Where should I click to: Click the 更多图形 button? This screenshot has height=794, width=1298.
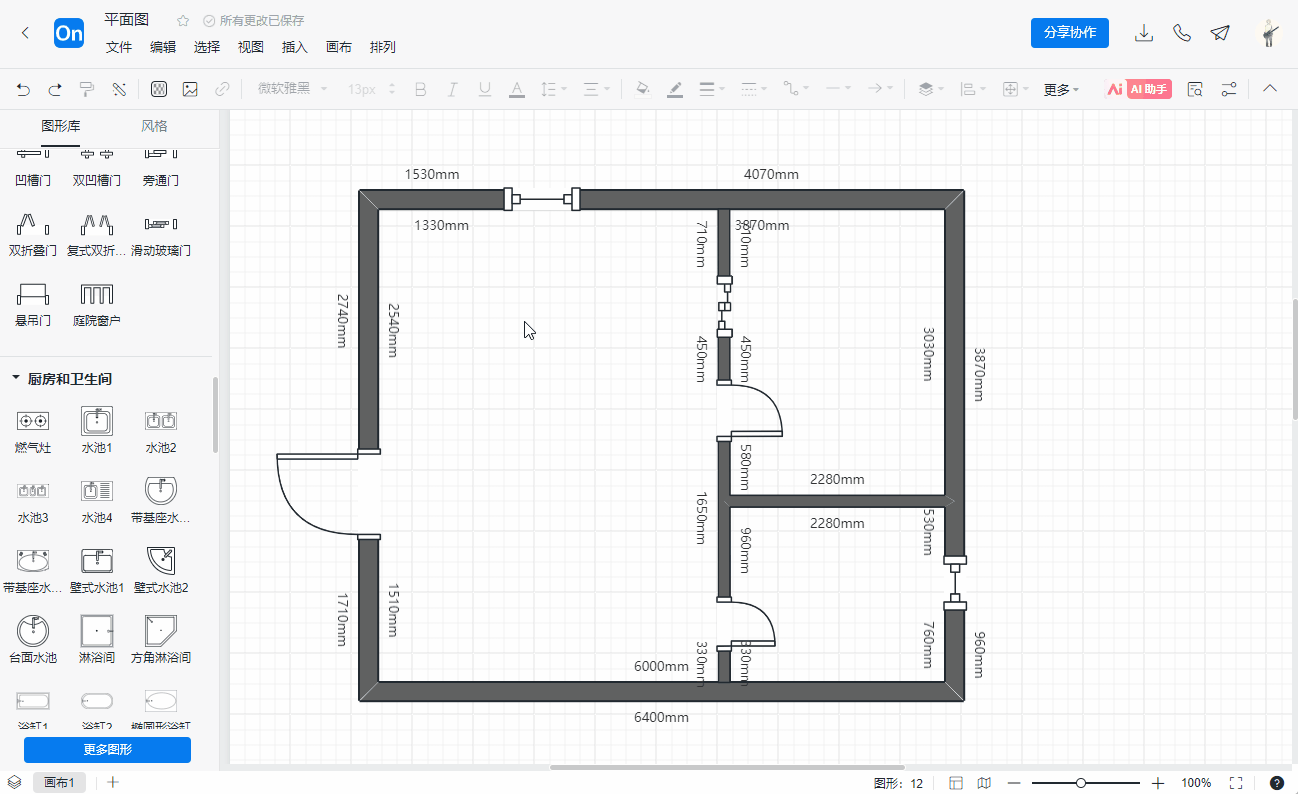(x=107, y=750)
